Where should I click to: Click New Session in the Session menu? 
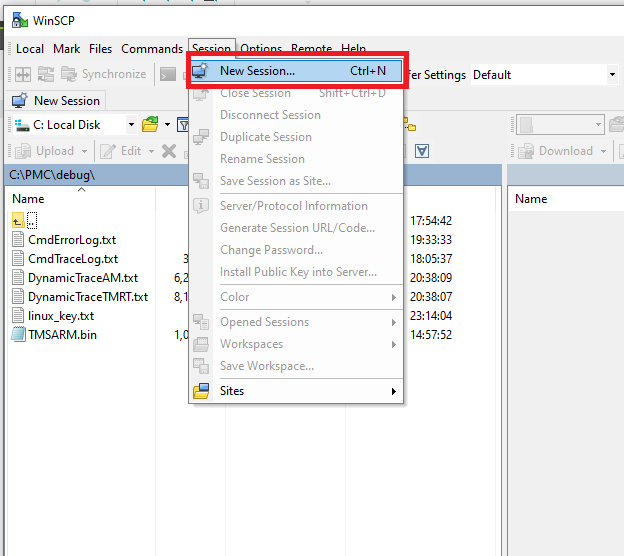(x=257, y=71)
